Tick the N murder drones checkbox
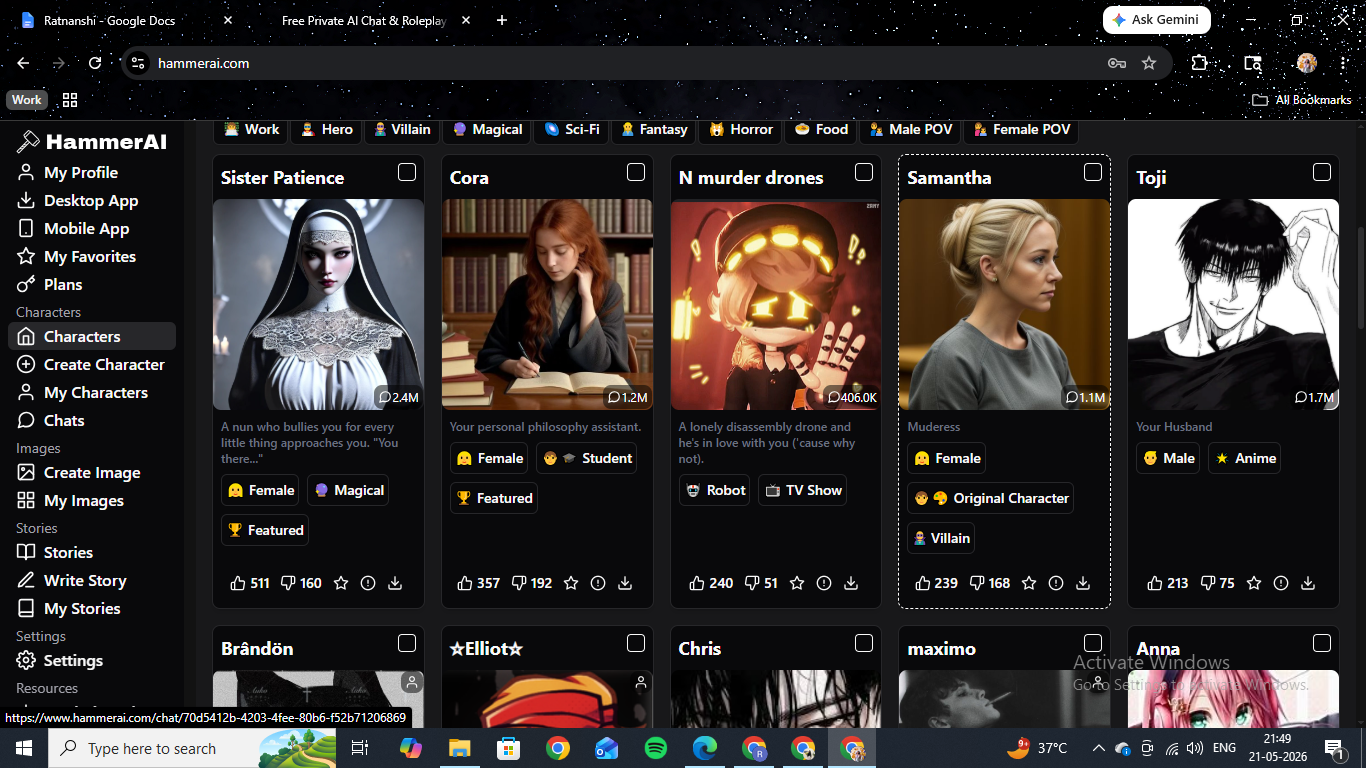The height and width of the screenshot is (768, 1366). [864, 172]
